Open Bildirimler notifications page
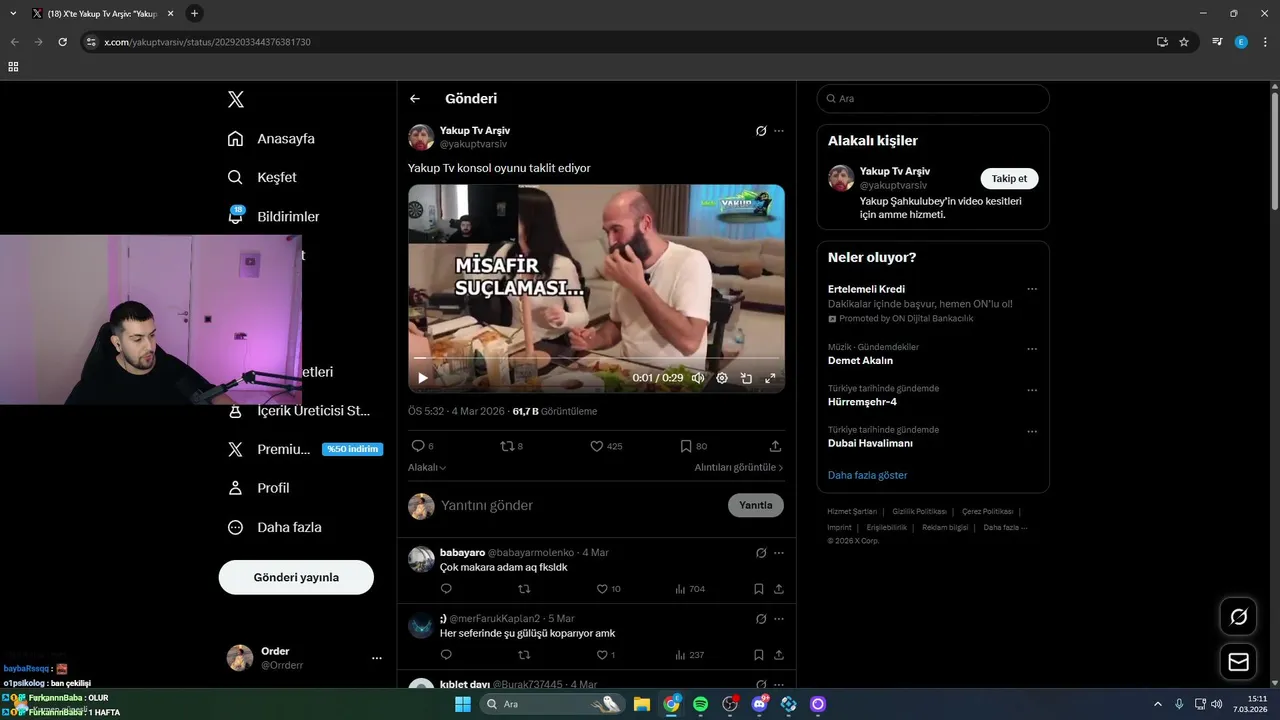1280x720 pixels. click(273, 216)
